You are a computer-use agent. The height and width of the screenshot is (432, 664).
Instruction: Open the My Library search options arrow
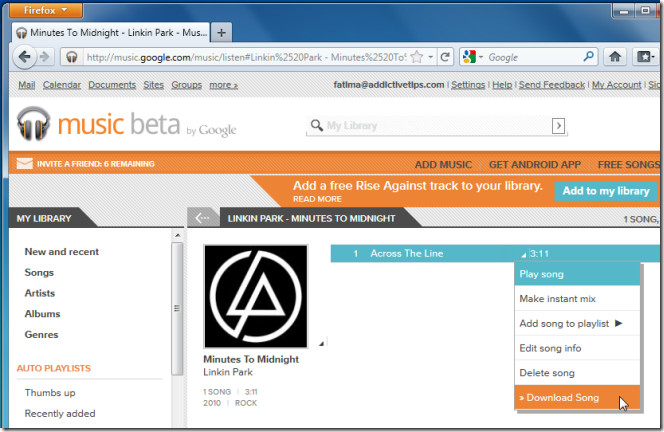(559, 126)
